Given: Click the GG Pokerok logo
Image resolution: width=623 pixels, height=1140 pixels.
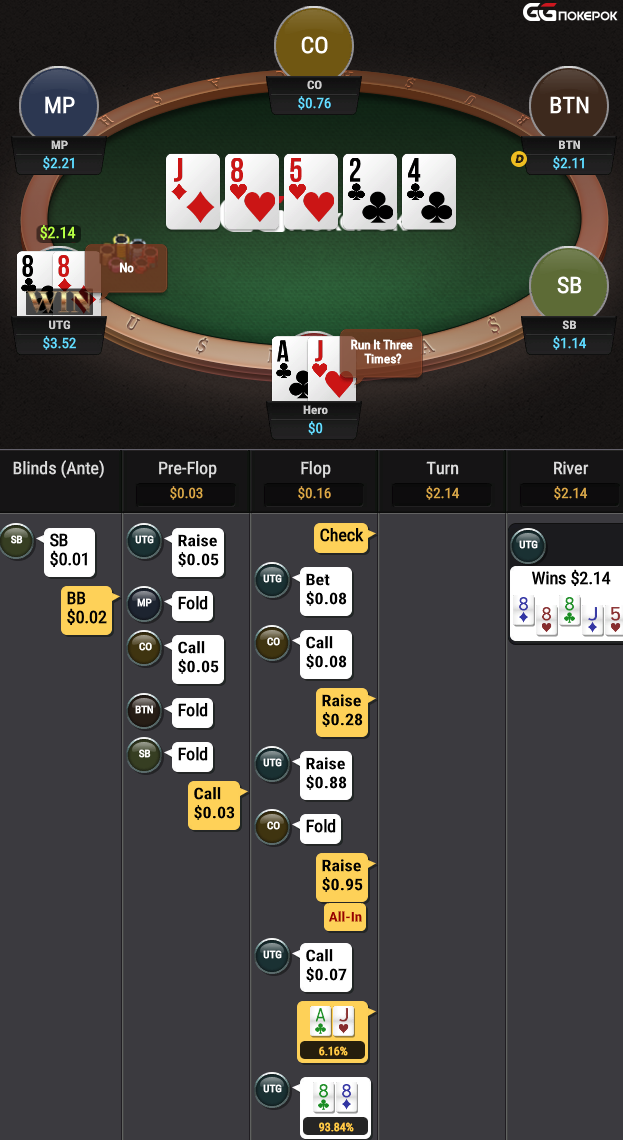Looking at the screenshot, I should point(570,12).
